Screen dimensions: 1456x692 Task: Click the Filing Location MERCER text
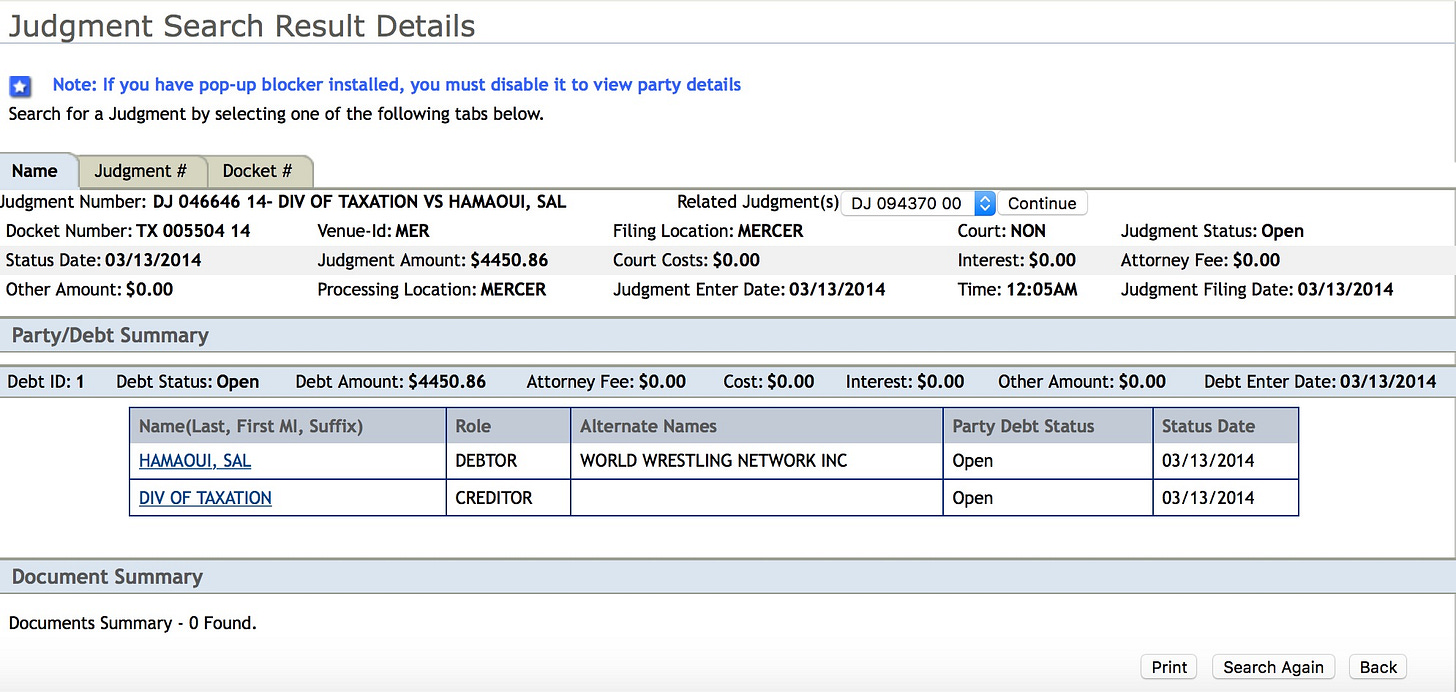pyautogui.click(x=708, y=231)
